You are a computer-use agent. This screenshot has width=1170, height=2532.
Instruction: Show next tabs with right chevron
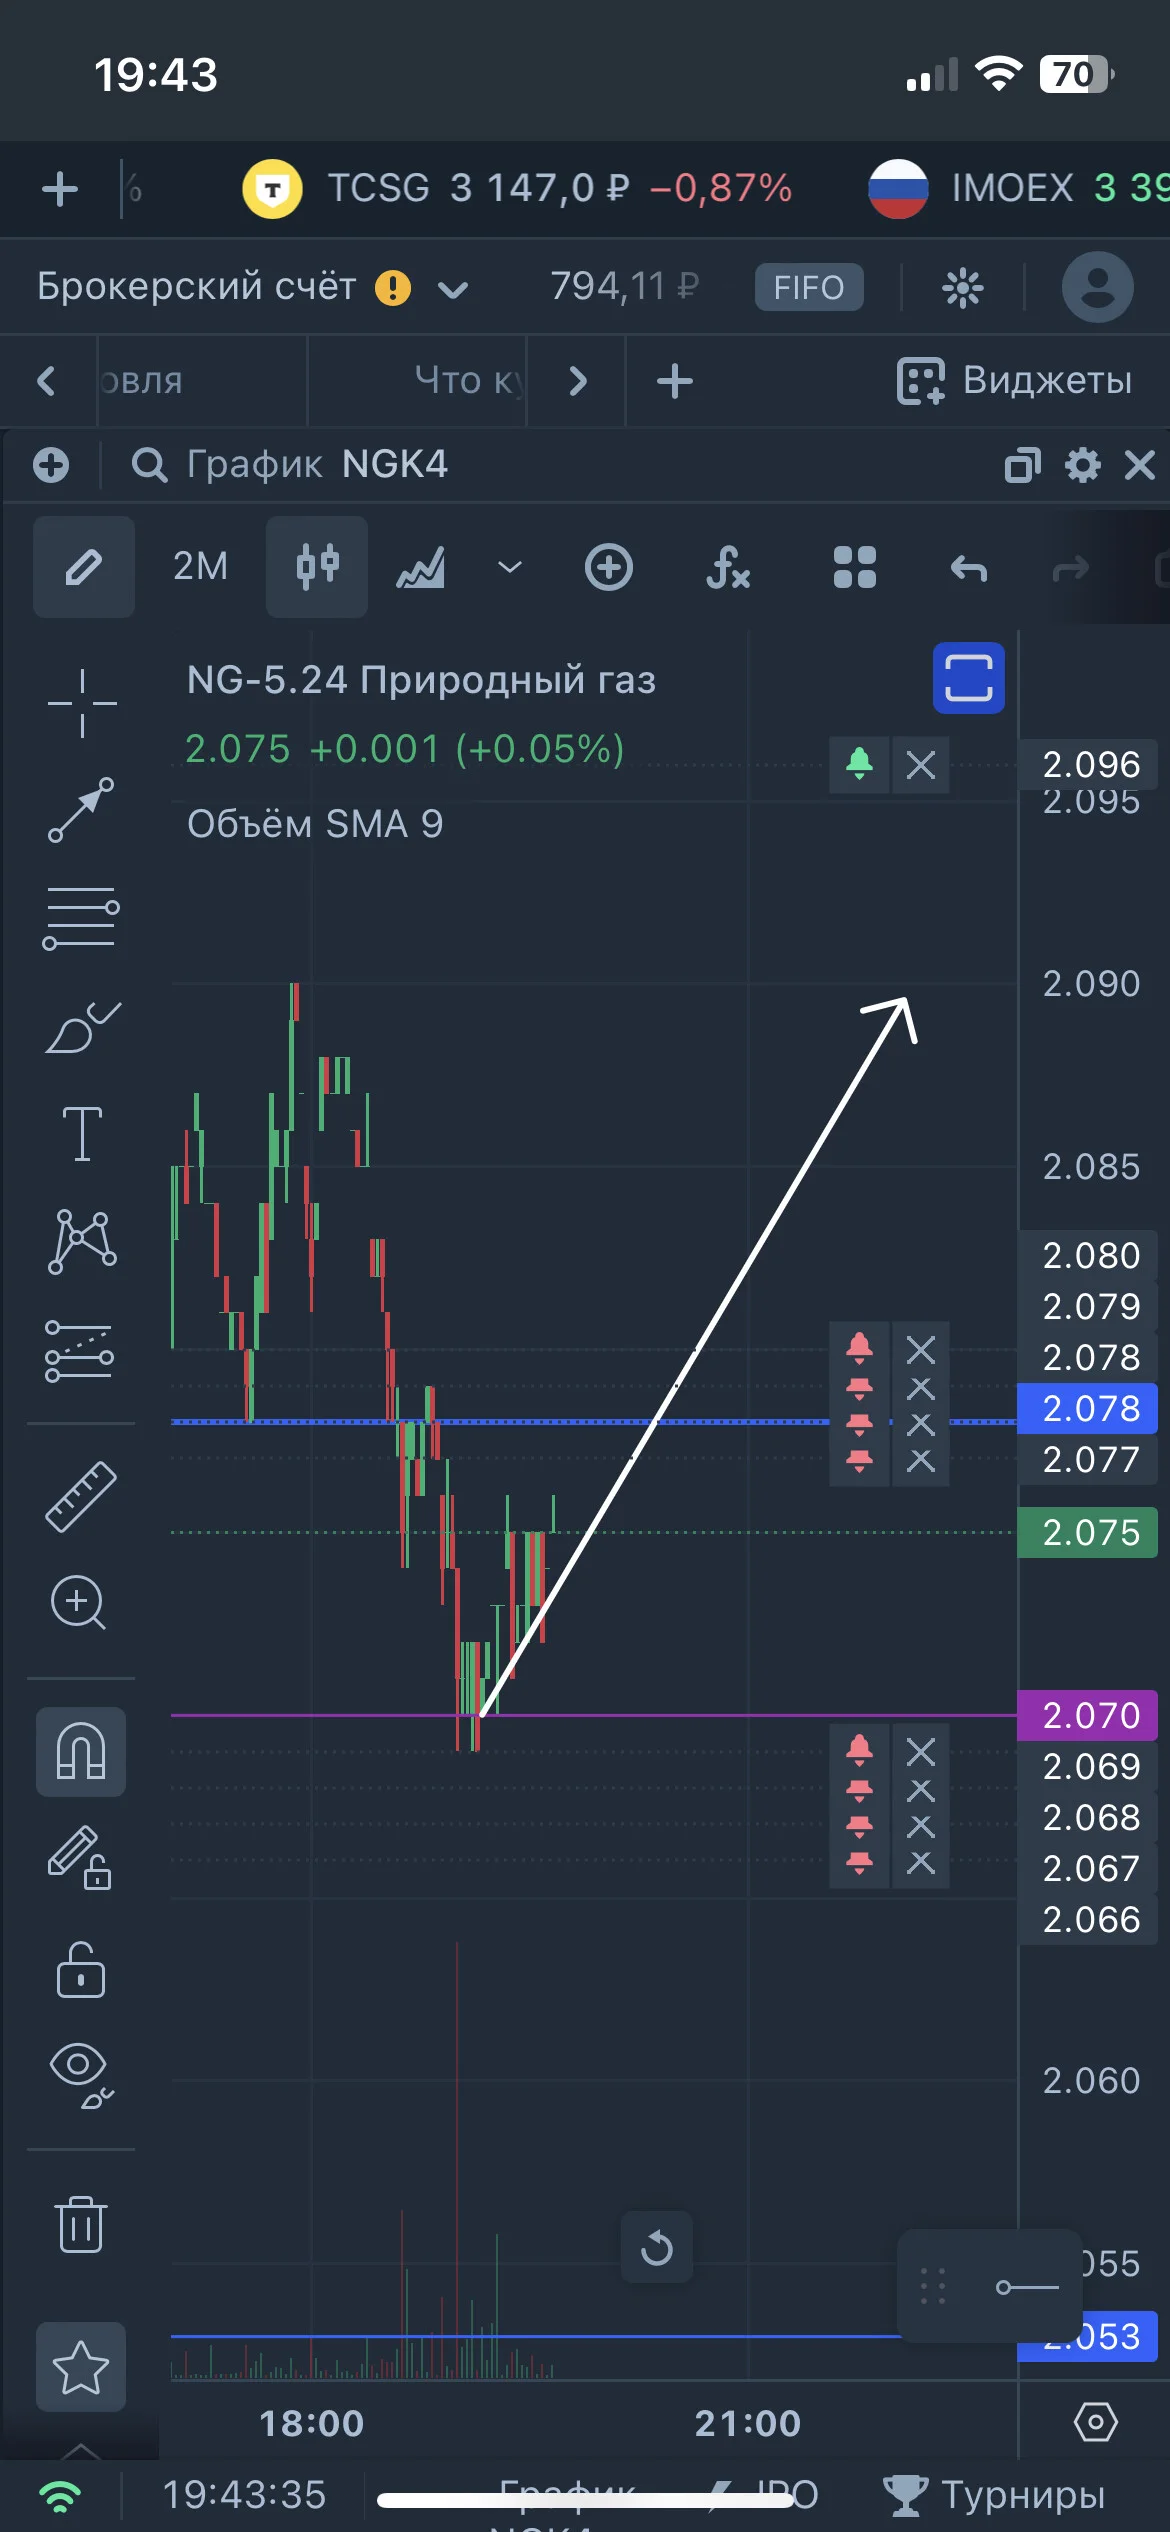click(578, 381)
